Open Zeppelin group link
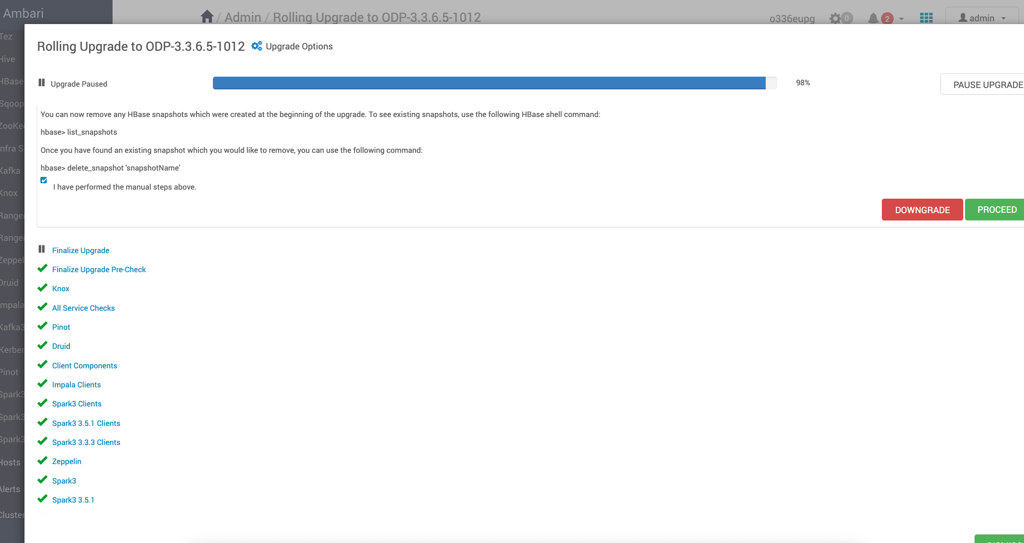Image resolution: width=1024 pixels, height=543 pixels. (x=67, y=461)
